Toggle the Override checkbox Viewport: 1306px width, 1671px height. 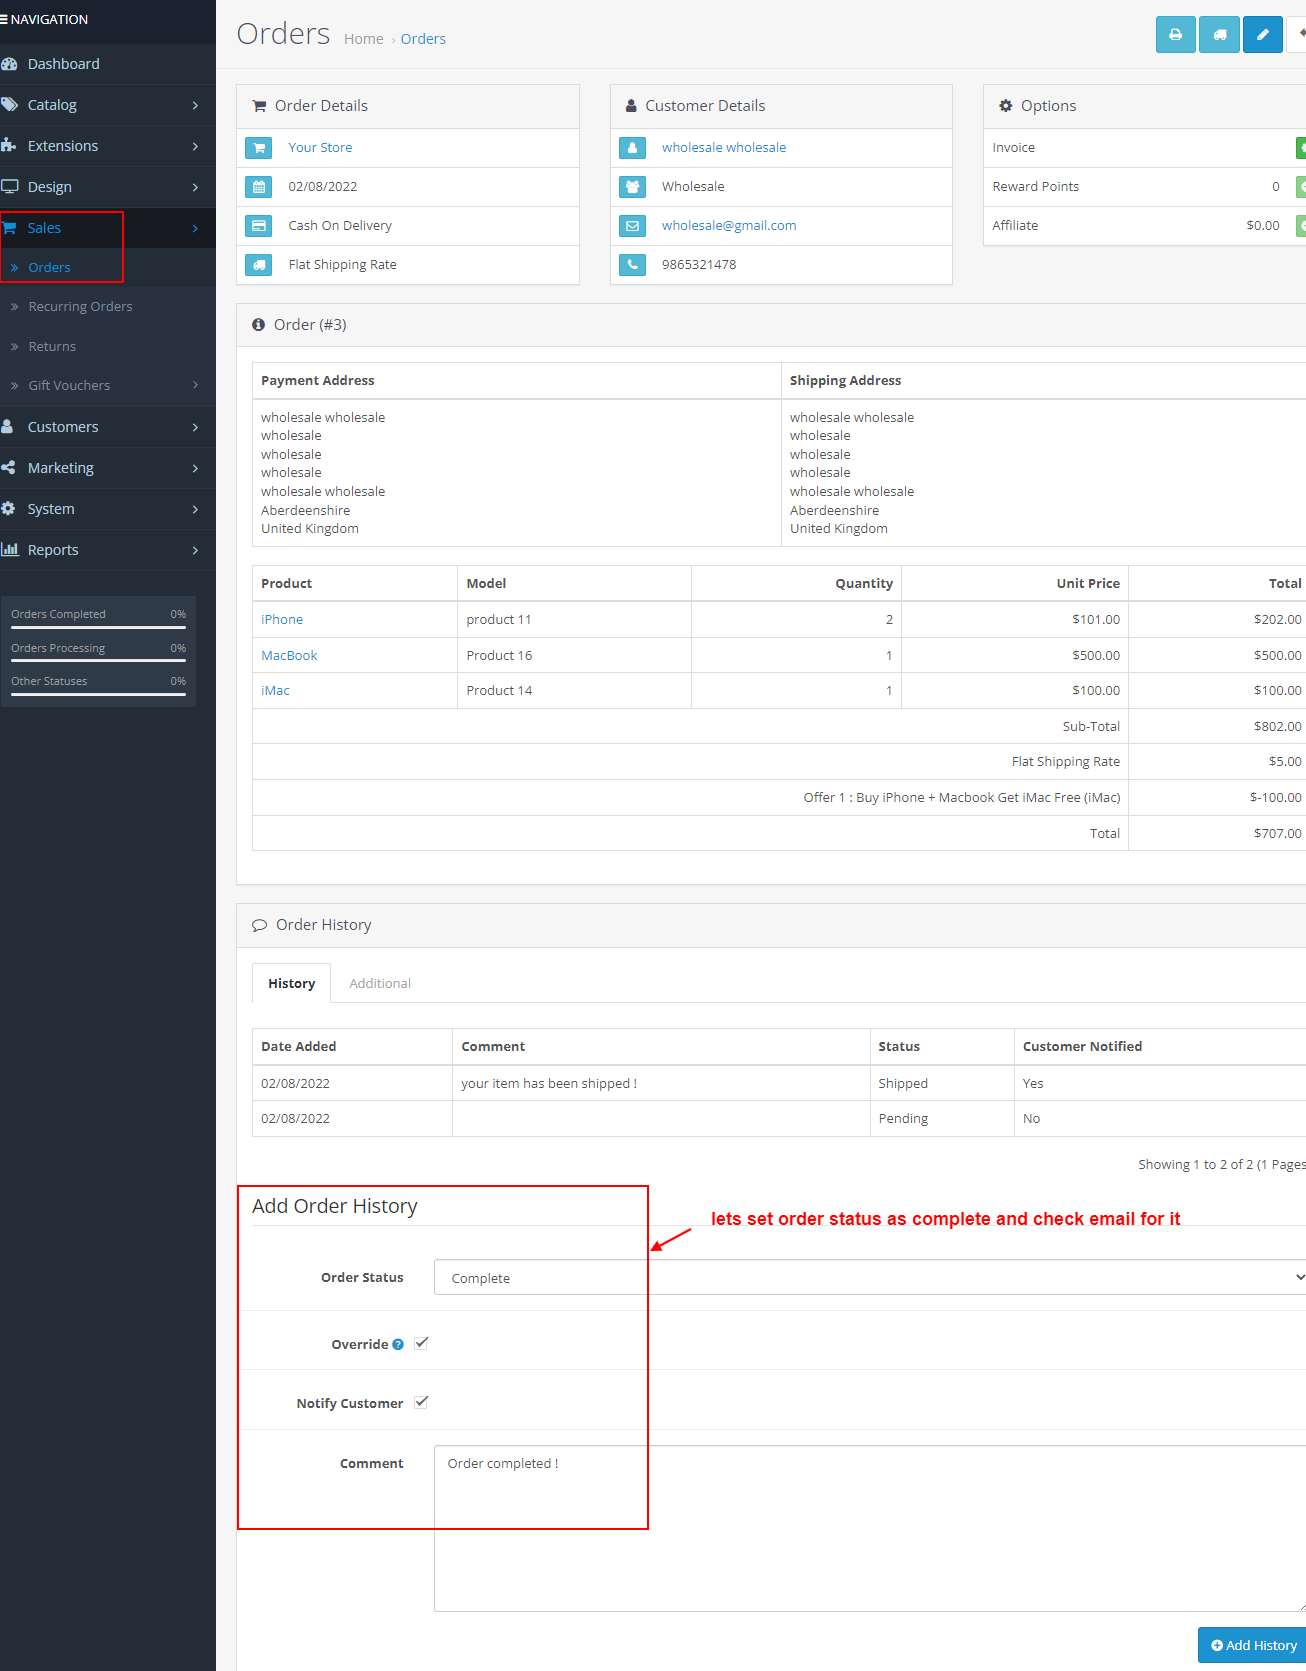[421, 1343]
